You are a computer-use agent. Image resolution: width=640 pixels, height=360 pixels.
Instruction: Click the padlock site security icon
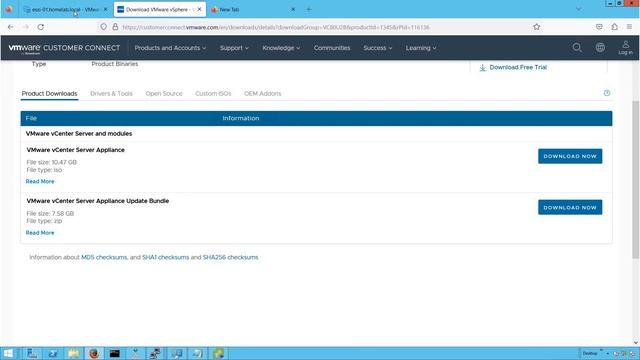116,27
